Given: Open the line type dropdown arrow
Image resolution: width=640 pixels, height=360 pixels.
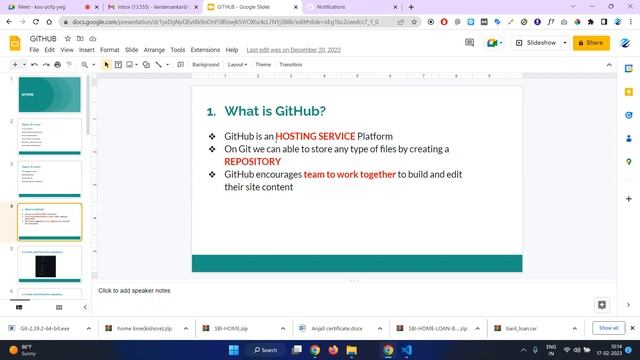Looking at the screenshot, I should click(167, 64).
